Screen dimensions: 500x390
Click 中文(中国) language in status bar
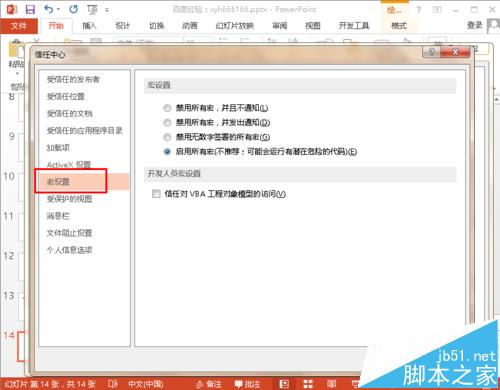[146, 384]
